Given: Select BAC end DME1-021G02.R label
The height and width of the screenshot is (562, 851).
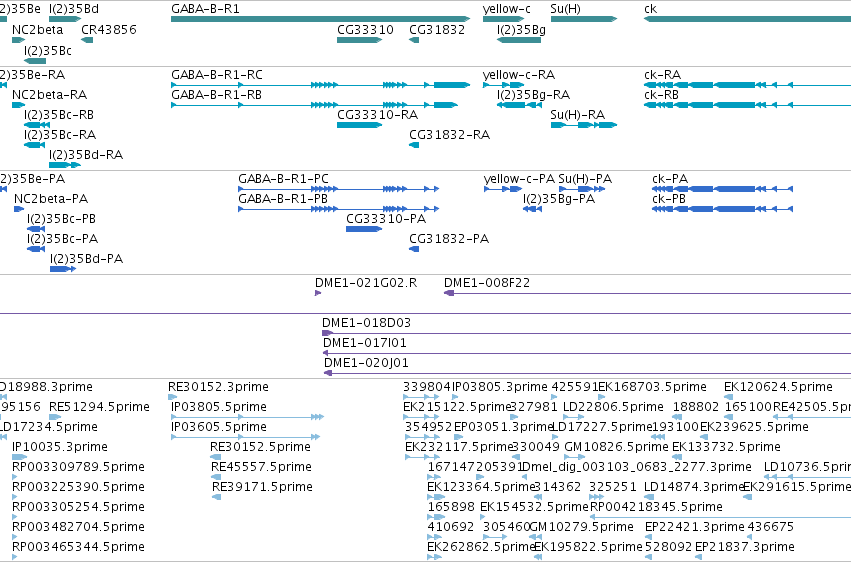Looking at the screenshot, I should (x=366, y=283).
